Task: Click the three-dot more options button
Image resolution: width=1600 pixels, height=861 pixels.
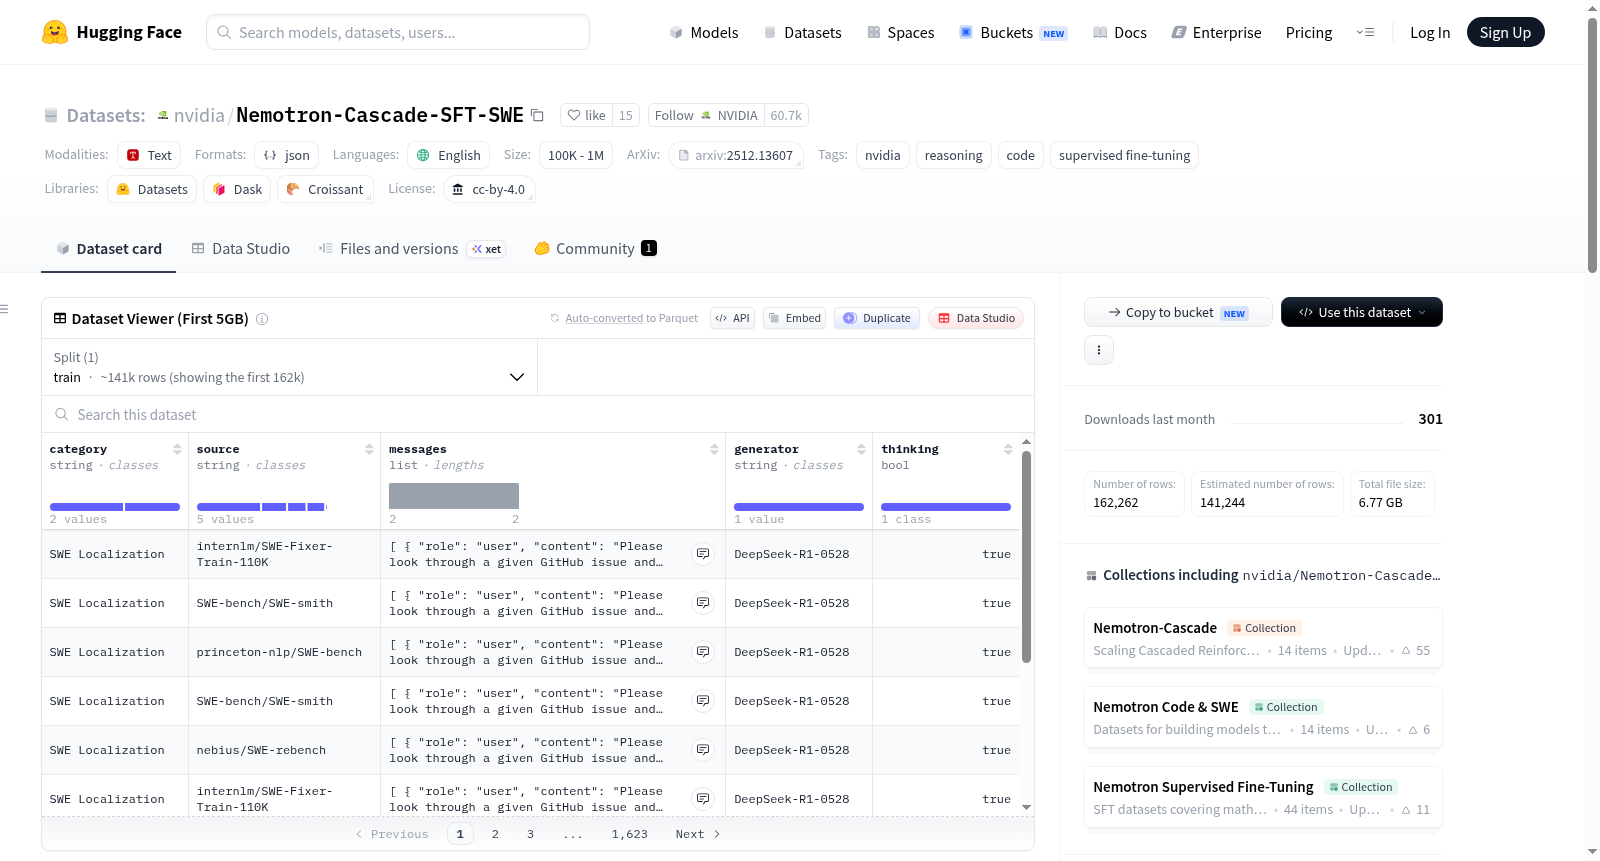Action: point(1099,350)
